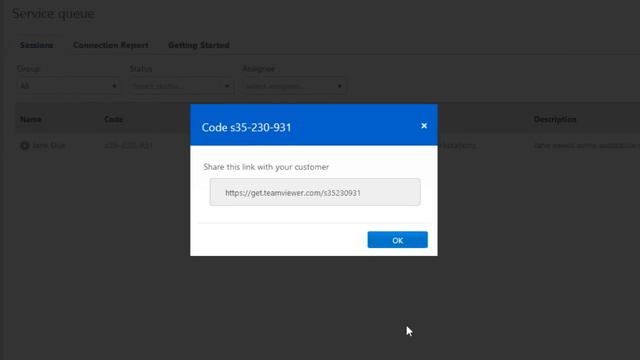Viewport: 640px width, 360px height.
Task: Expand the Status filter dropdown
Action: 181,86
